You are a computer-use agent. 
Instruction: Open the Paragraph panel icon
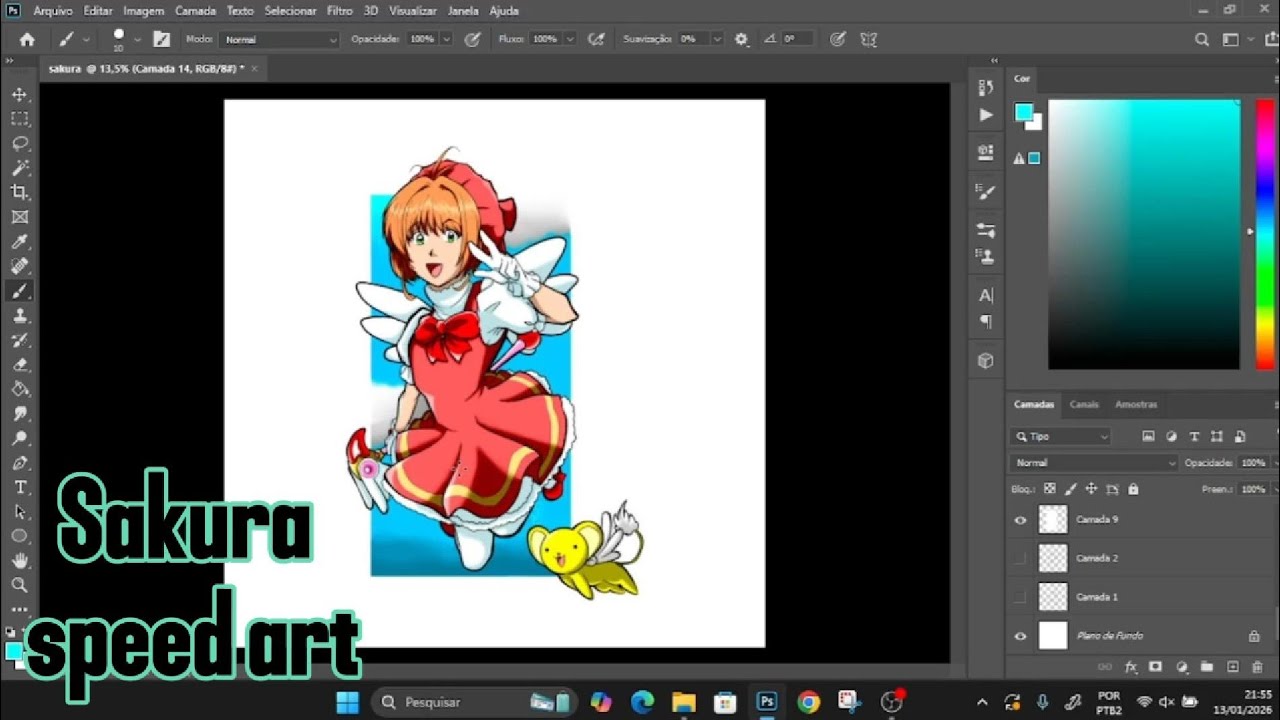point(986,322)
